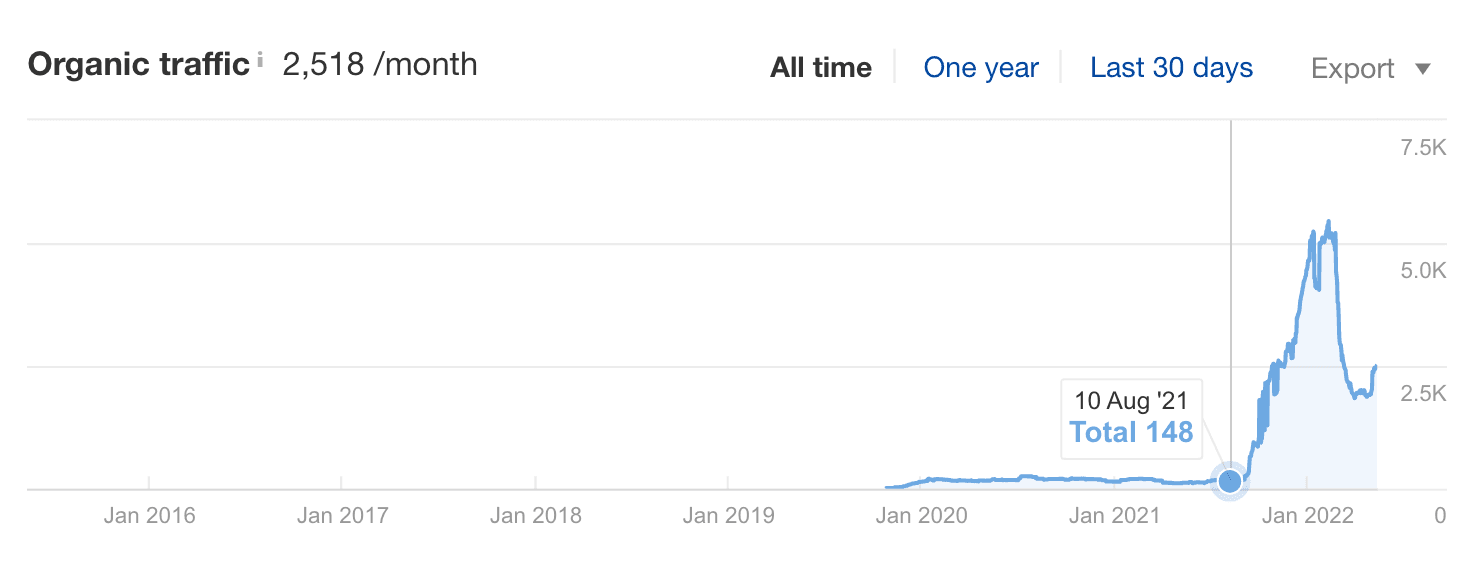
Task: Show the Last 30 days range
Action: click(1171, 68)
